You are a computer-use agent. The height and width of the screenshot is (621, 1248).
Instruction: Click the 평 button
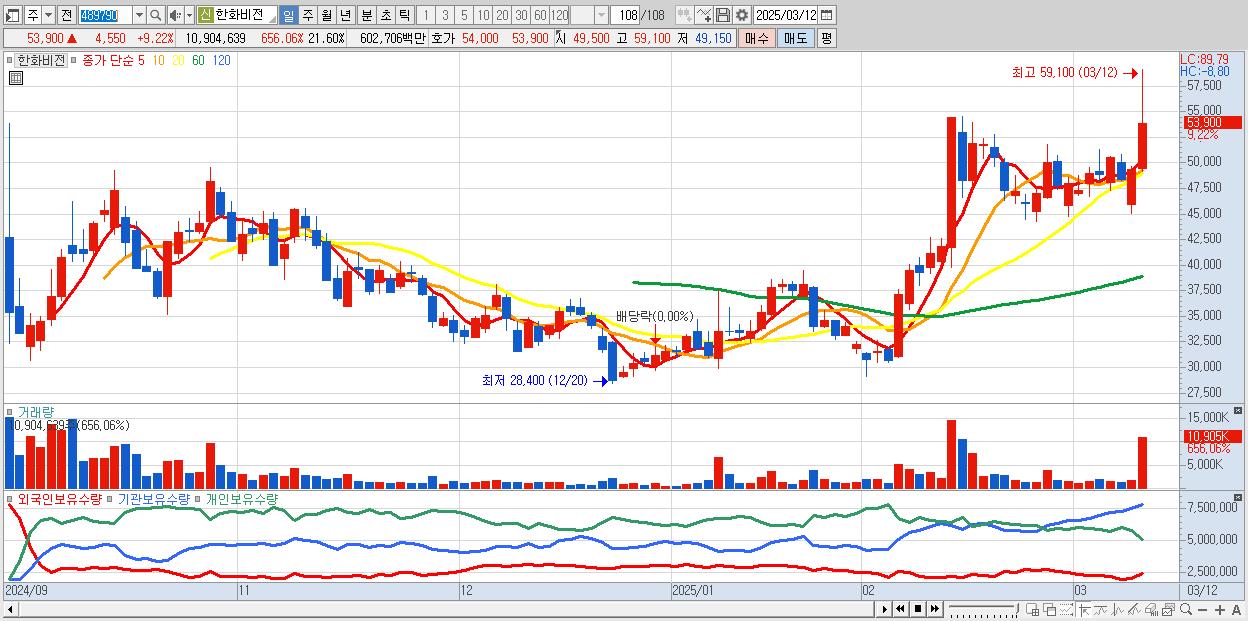[826, 38]
